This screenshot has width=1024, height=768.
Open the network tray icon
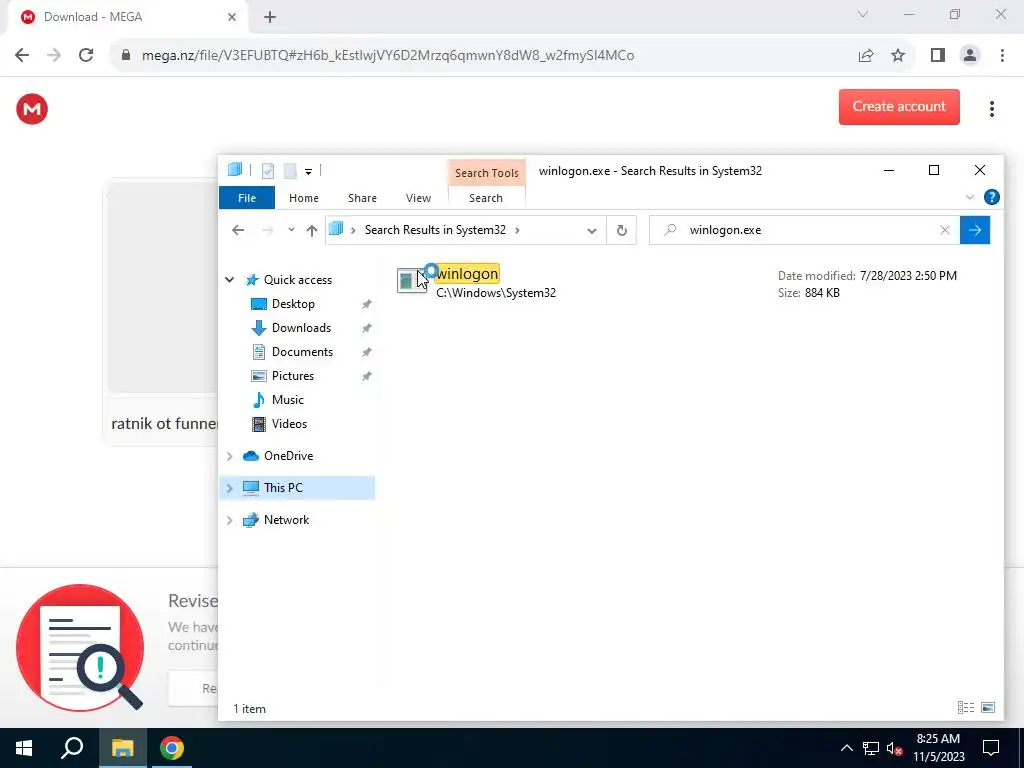pos(871,749)
